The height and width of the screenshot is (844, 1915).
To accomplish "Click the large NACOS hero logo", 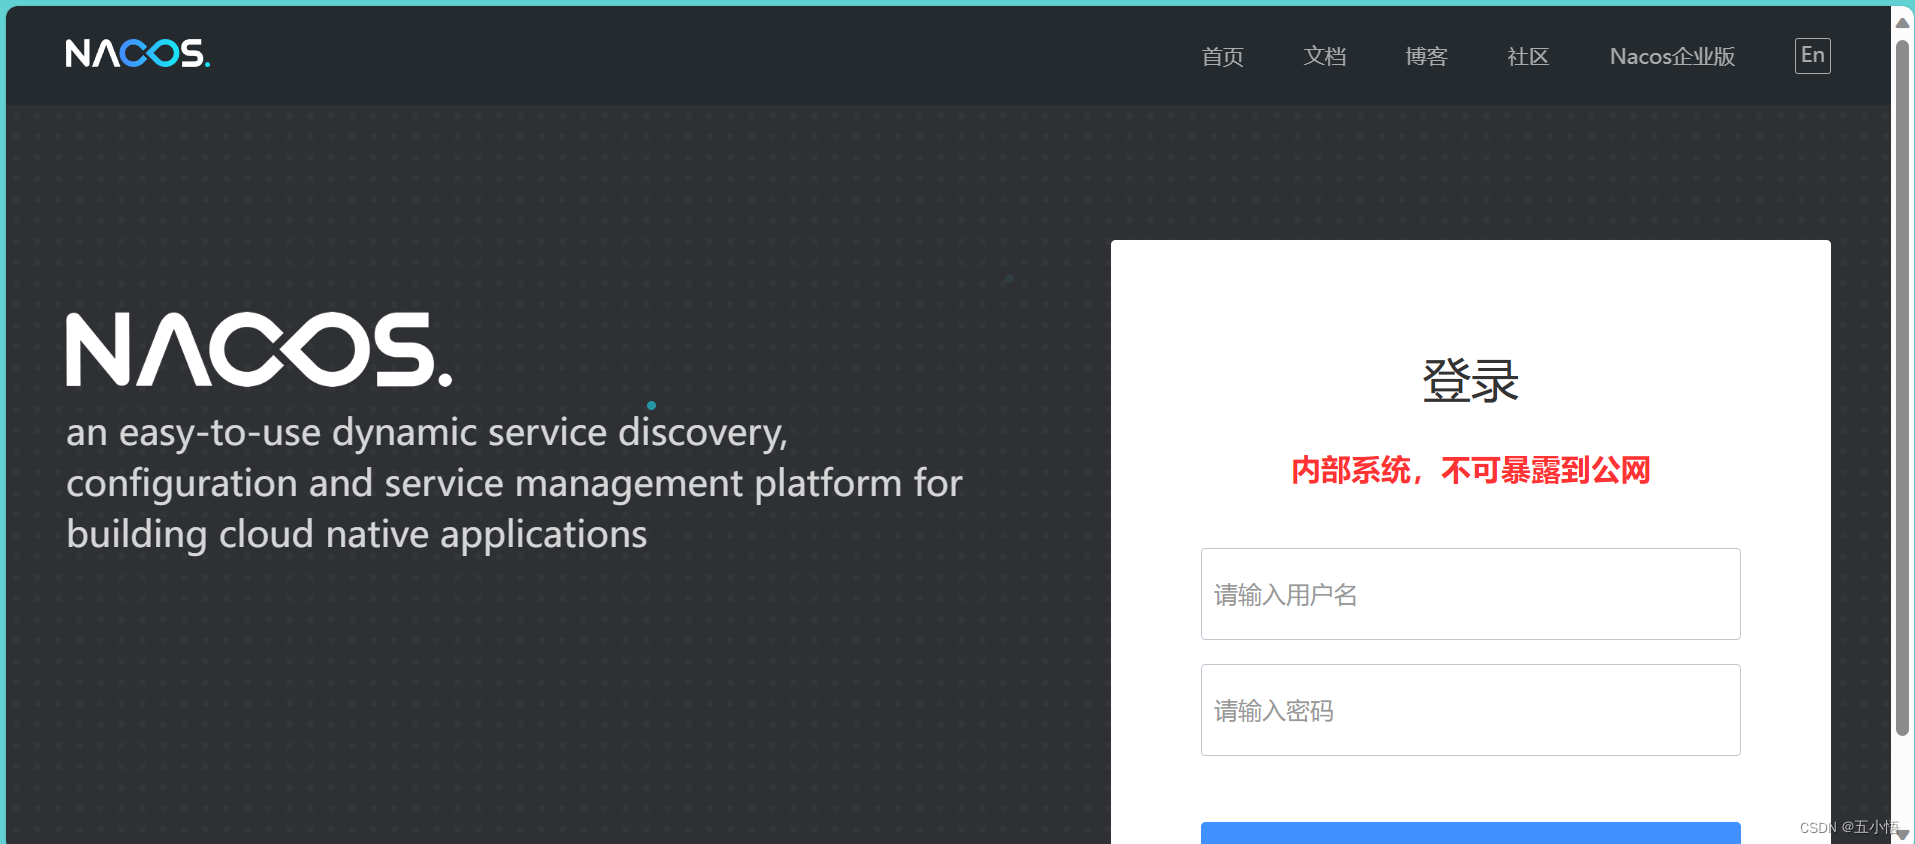I will (259, 349).
